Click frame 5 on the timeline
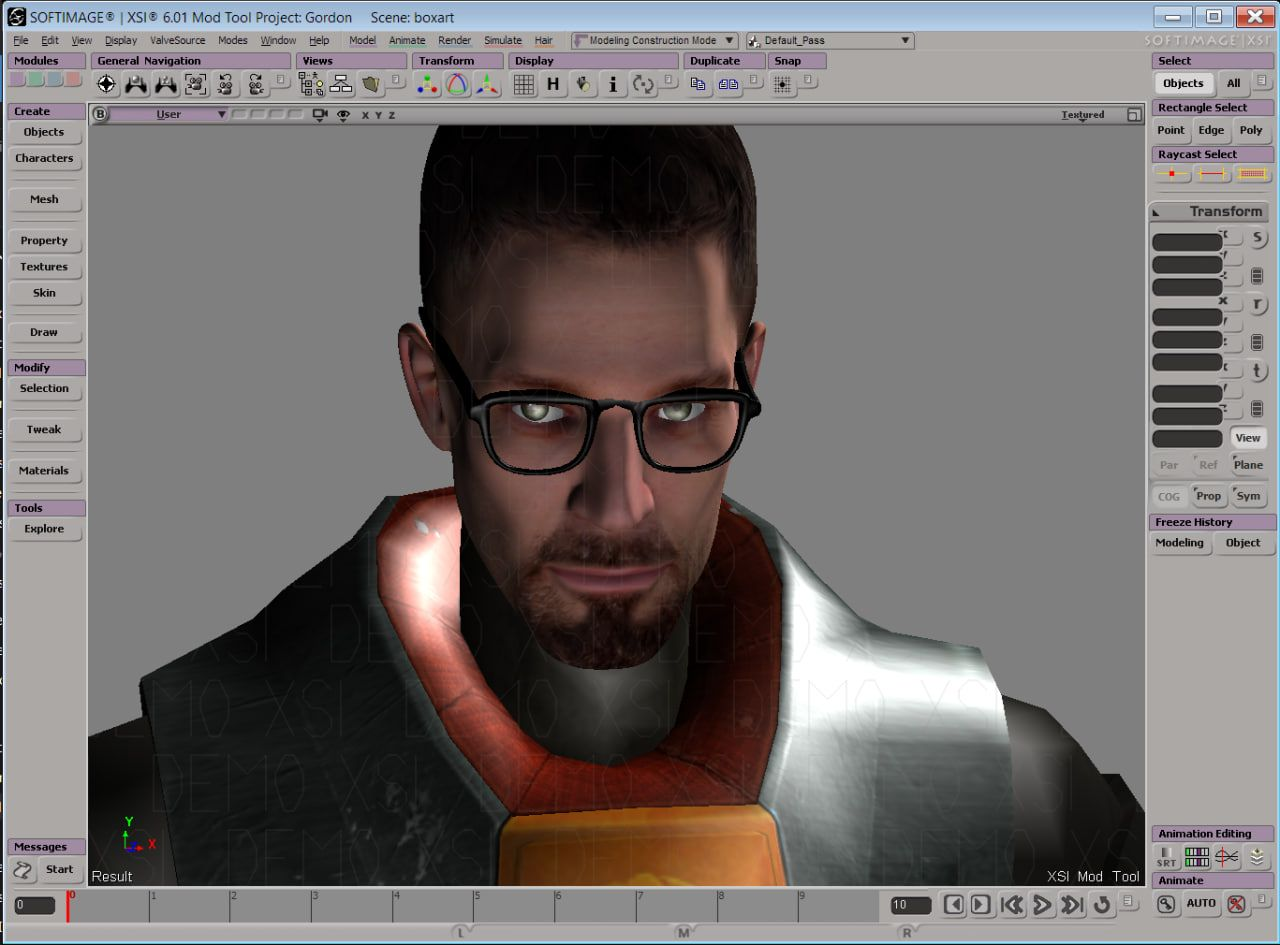The image size is (1280, 945). [x=477, y=906]
